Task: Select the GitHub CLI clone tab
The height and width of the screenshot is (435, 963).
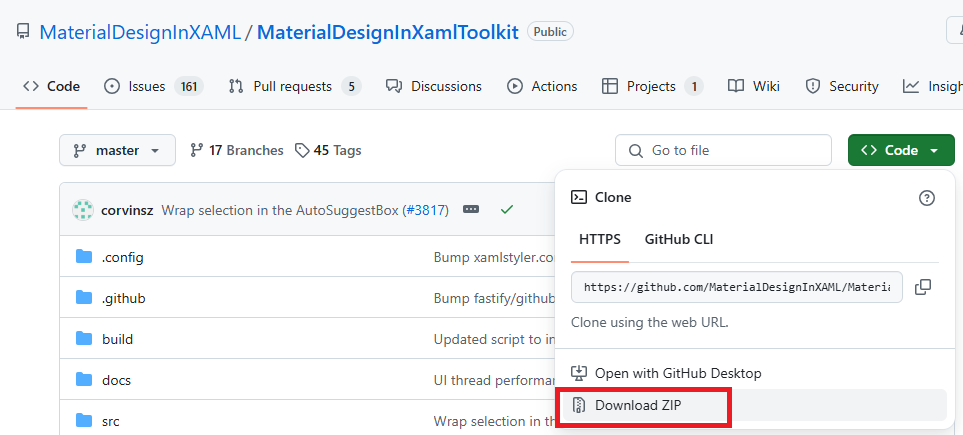Action: click(679, 240)
